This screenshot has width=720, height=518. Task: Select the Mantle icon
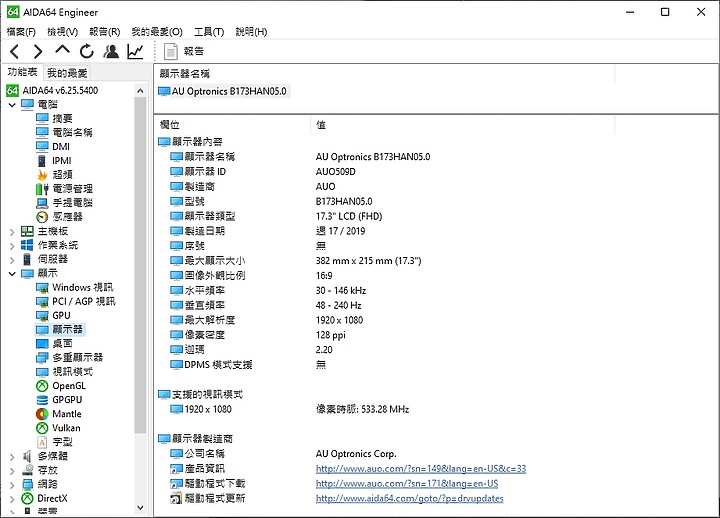(42, 414)
